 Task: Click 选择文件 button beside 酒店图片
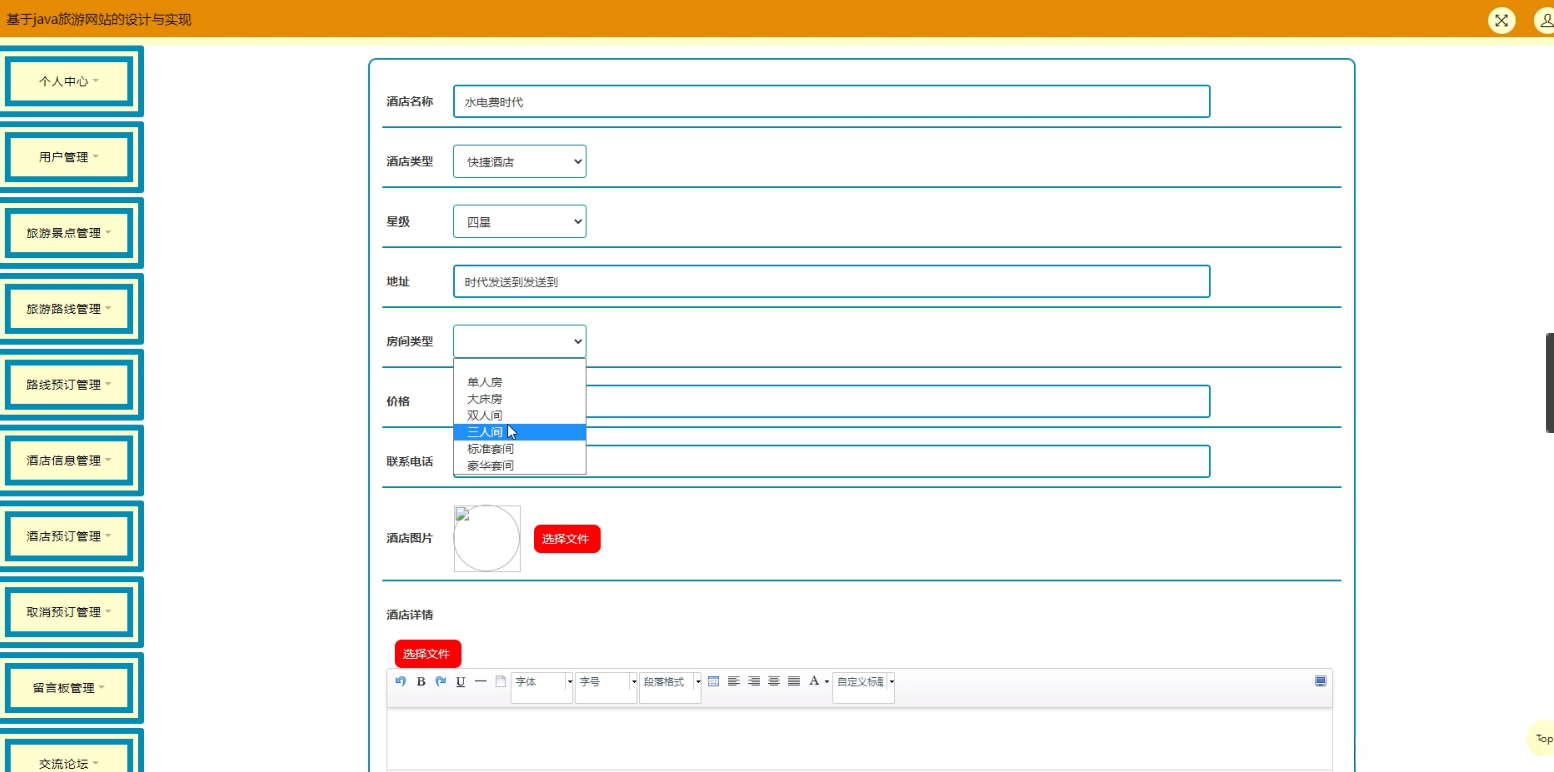click(x=567, y=539)
